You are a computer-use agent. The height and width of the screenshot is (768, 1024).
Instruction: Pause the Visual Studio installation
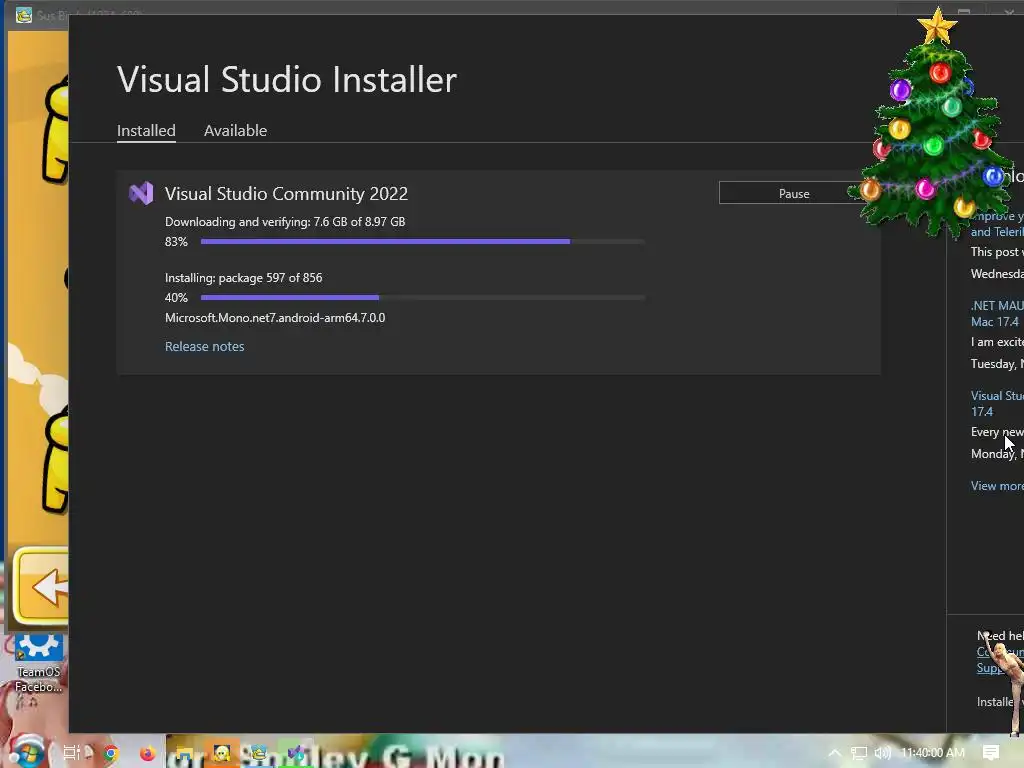click(x=793, y=193)
